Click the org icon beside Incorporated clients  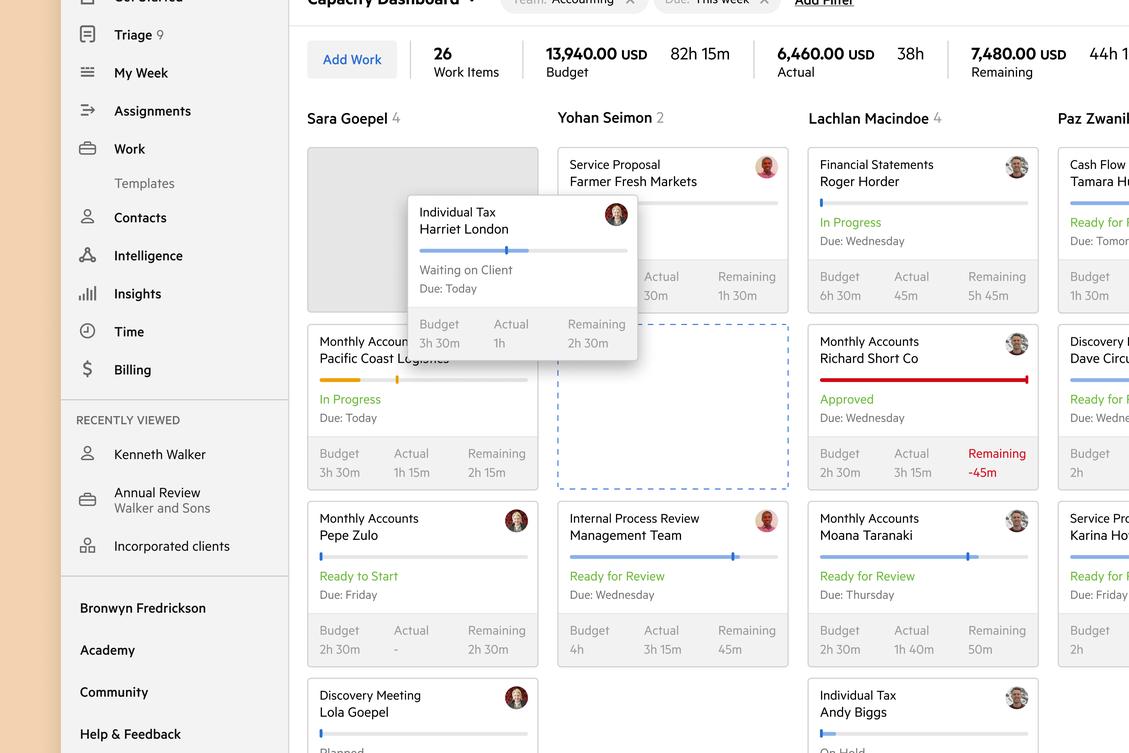click(x=87, y=546)
